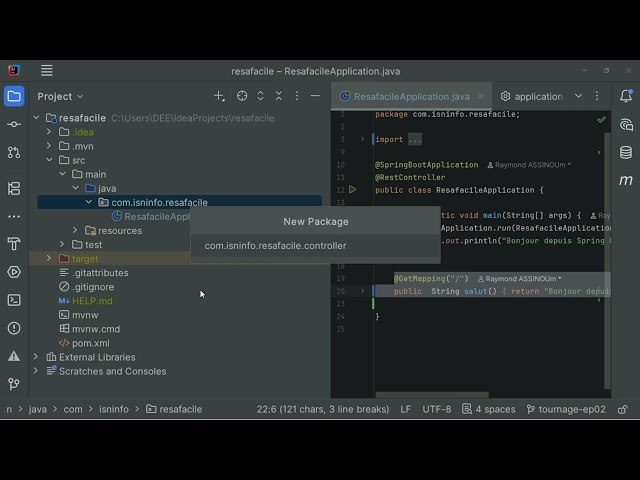Click the New File or Directory plus icon
Screen dimensions: 640x480
coord(219,96)
